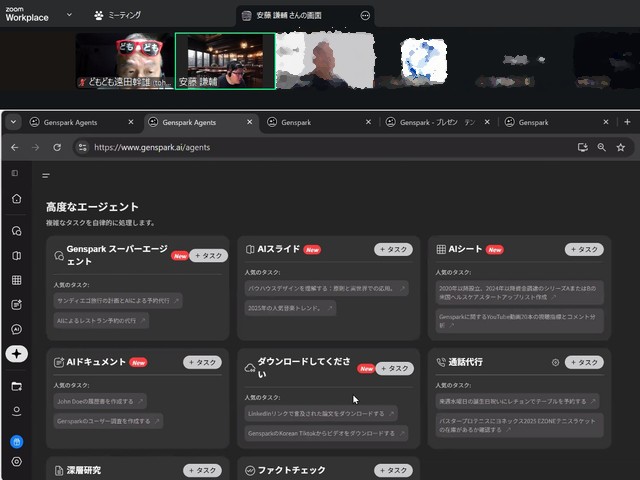Open YouTube動画20本の視聴指標 task
Viewport: 640px width, 480px height.
coord(520,321)
